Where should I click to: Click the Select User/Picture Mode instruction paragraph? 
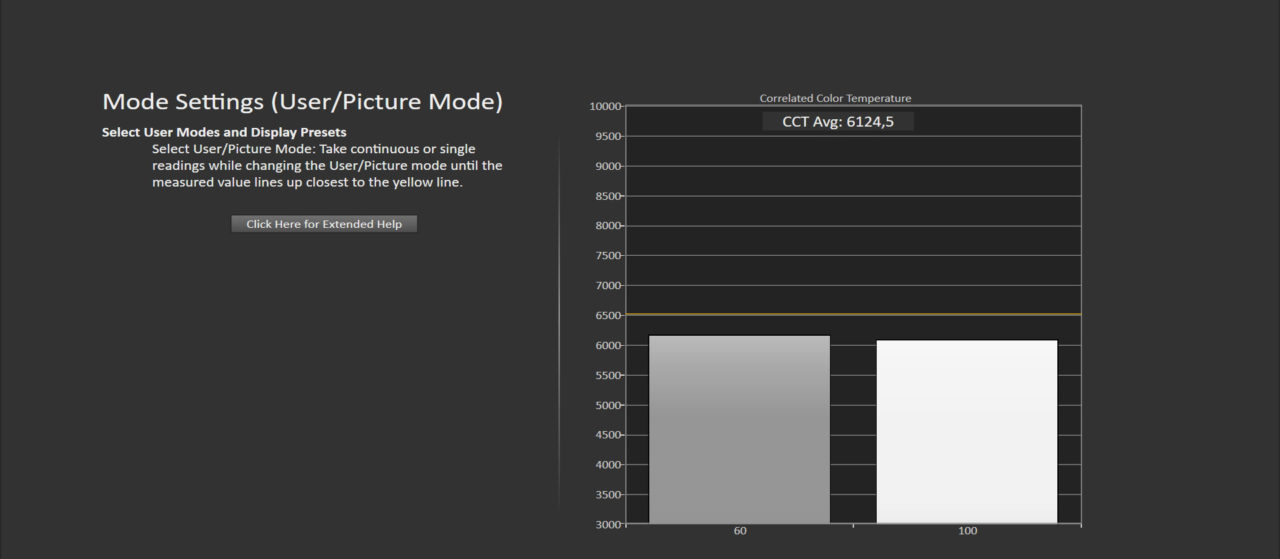[x=327, y=166]
